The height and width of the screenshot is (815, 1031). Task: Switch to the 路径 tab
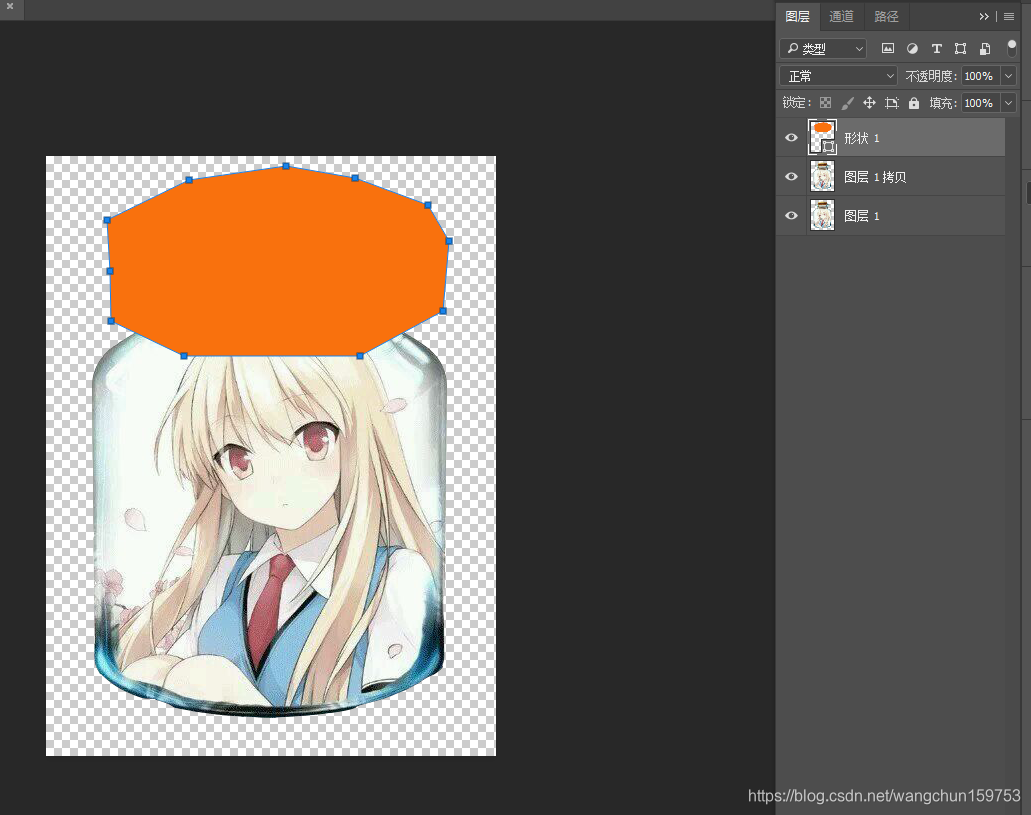886,16
